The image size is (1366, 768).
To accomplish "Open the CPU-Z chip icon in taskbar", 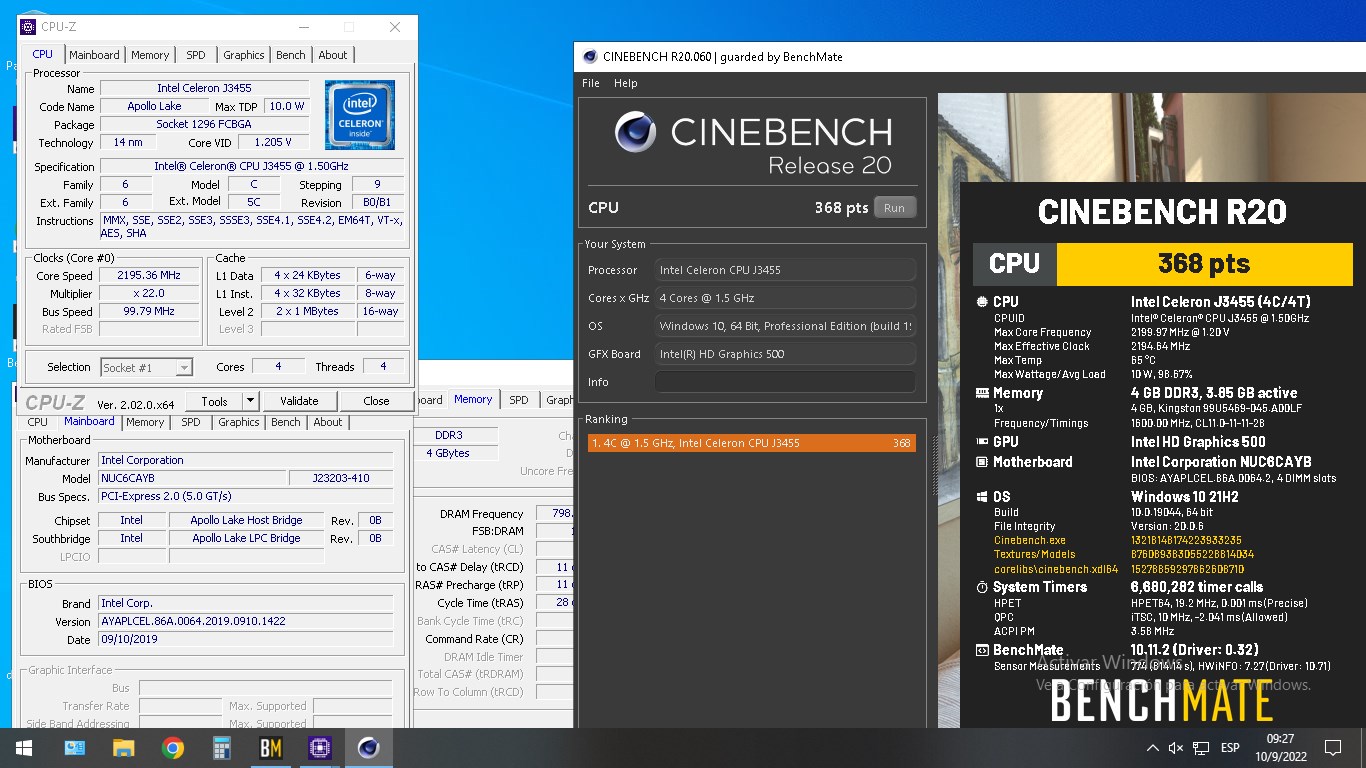I will (x=320, y=748).
